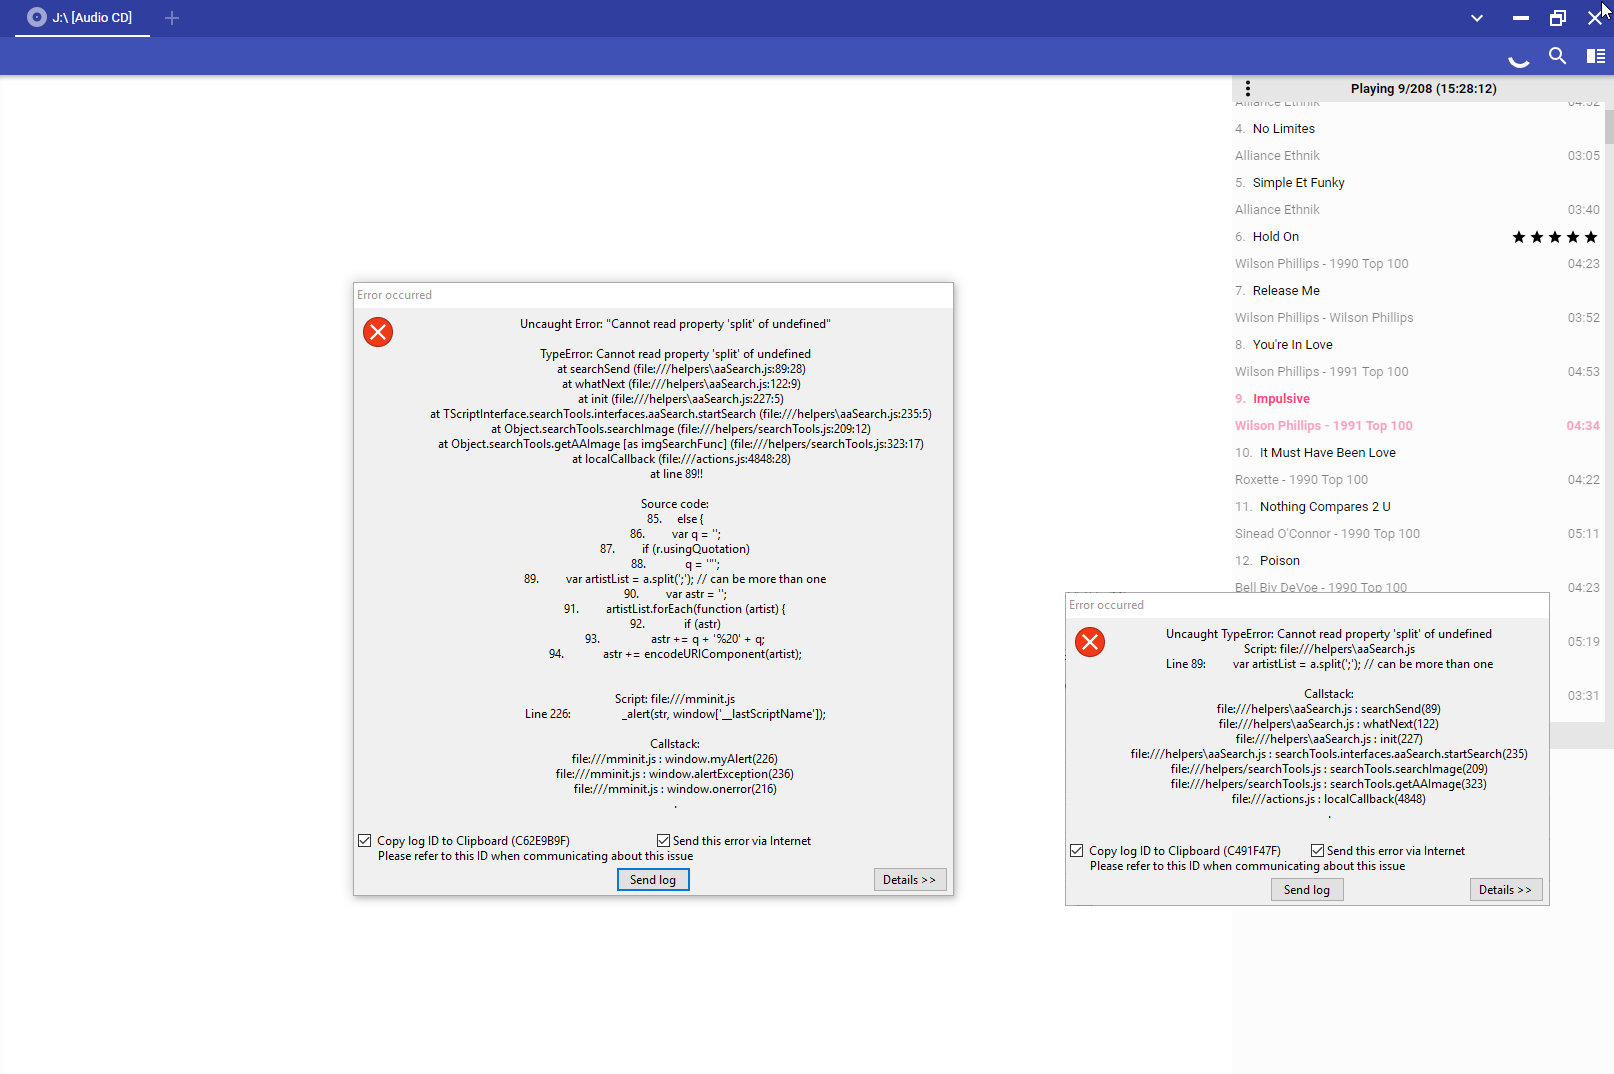This screenshot has width=1614, height=1074.
Task: Add a new tab with plus icon
Action: pyautogui.click(x=172, y=18)
